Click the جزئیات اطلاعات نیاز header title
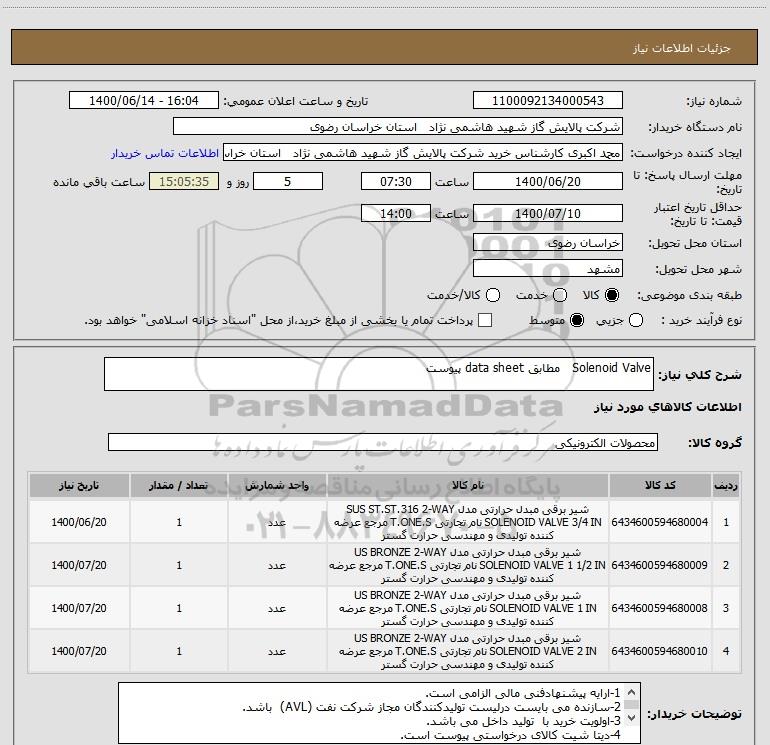The image size is (770, 745). (x=682, y=48)
